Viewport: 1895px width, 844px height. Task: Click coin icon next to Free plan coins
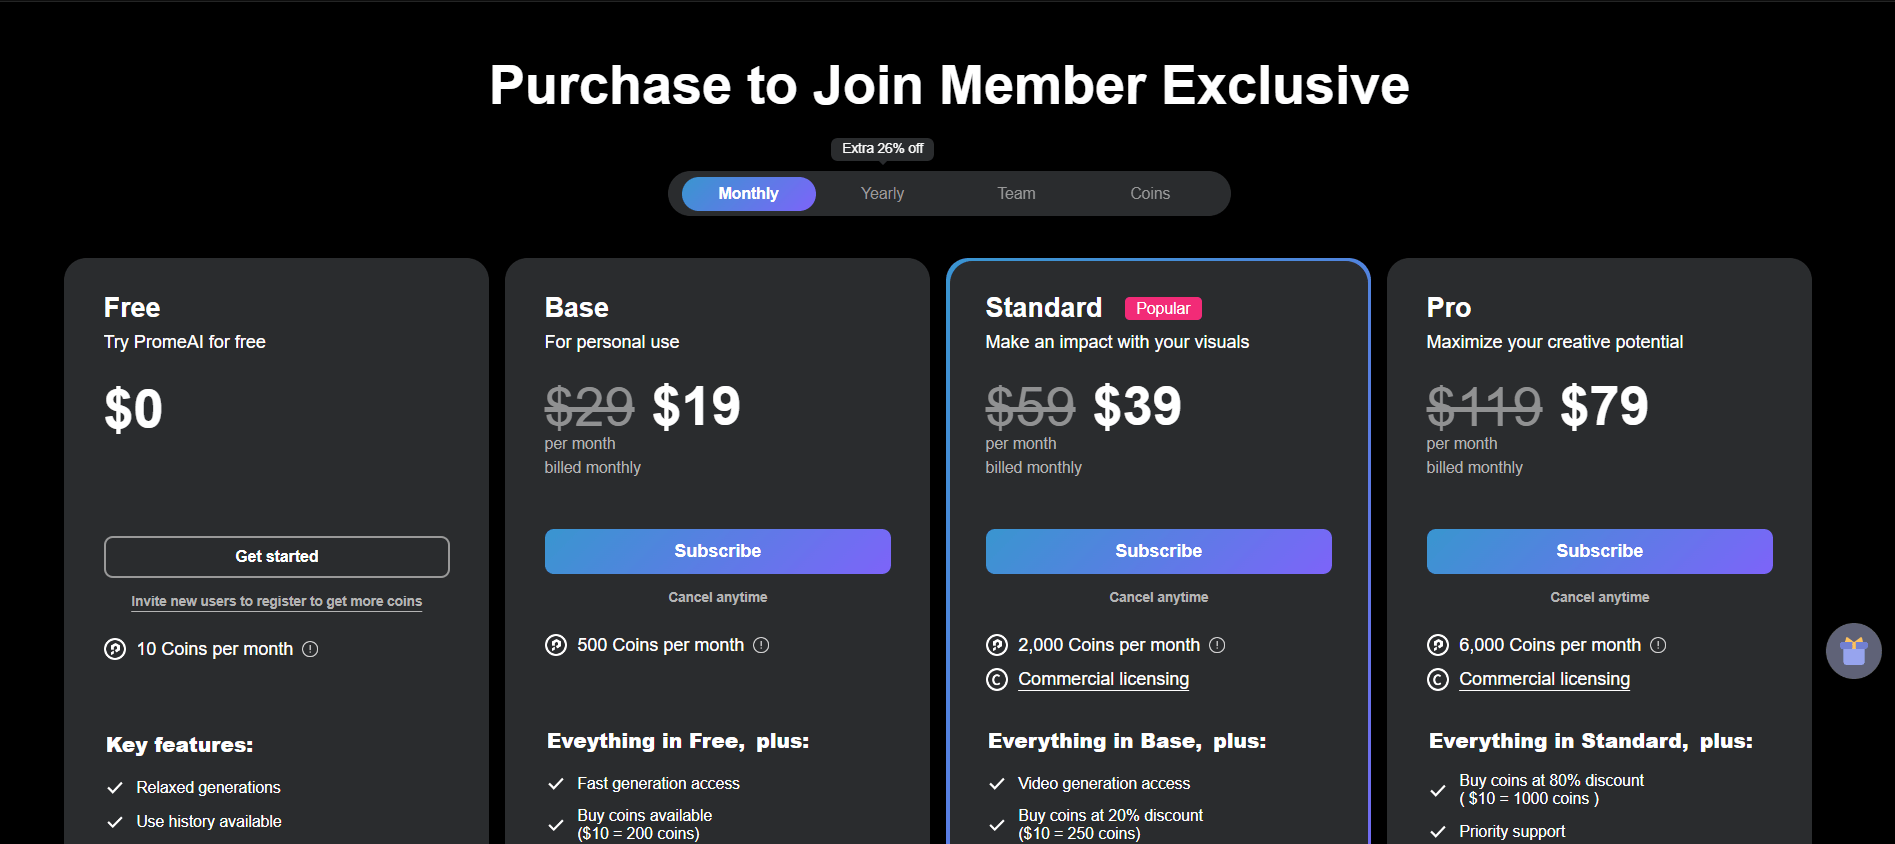click(x=114, y=649)
